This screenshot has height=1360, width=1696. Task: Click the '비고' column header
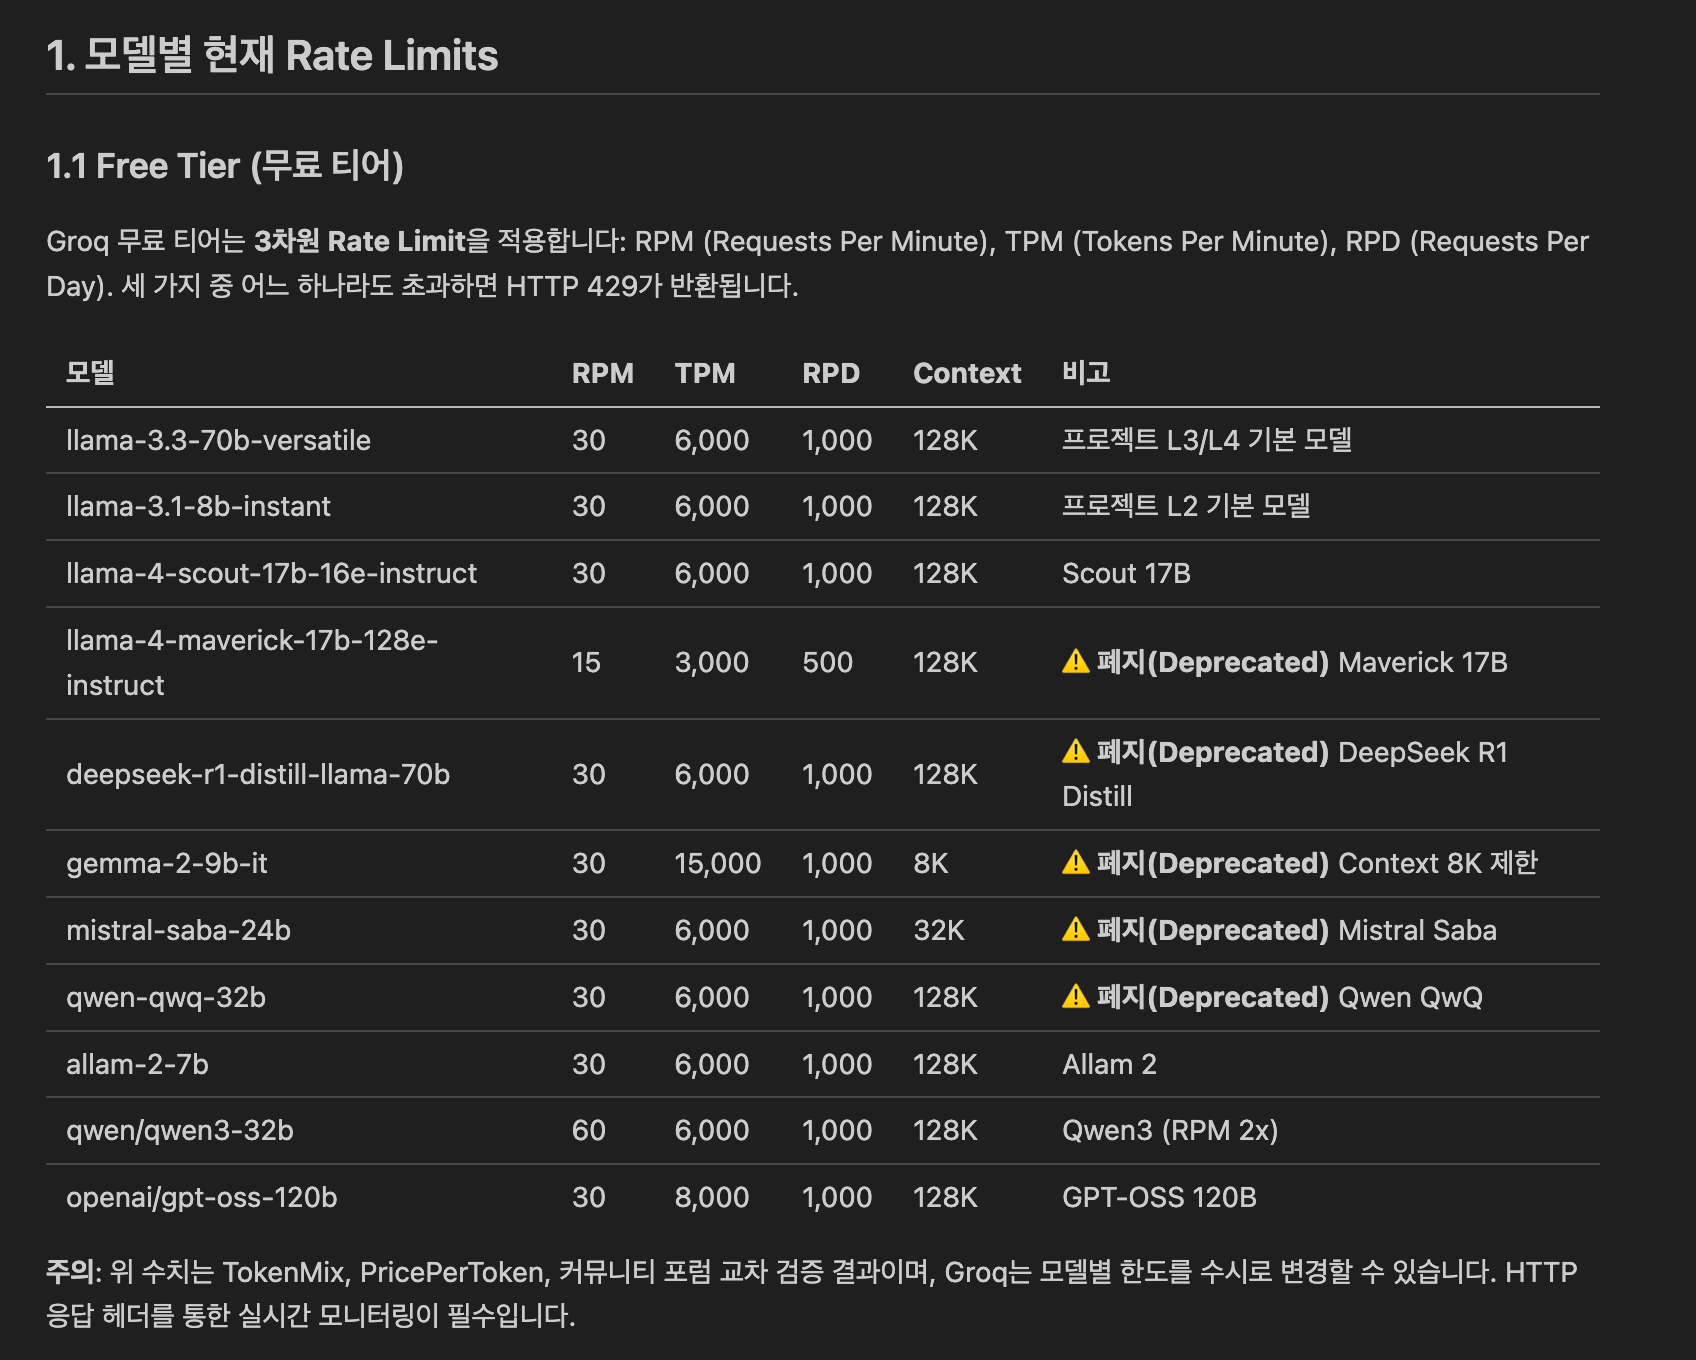tap(1086, 373)
